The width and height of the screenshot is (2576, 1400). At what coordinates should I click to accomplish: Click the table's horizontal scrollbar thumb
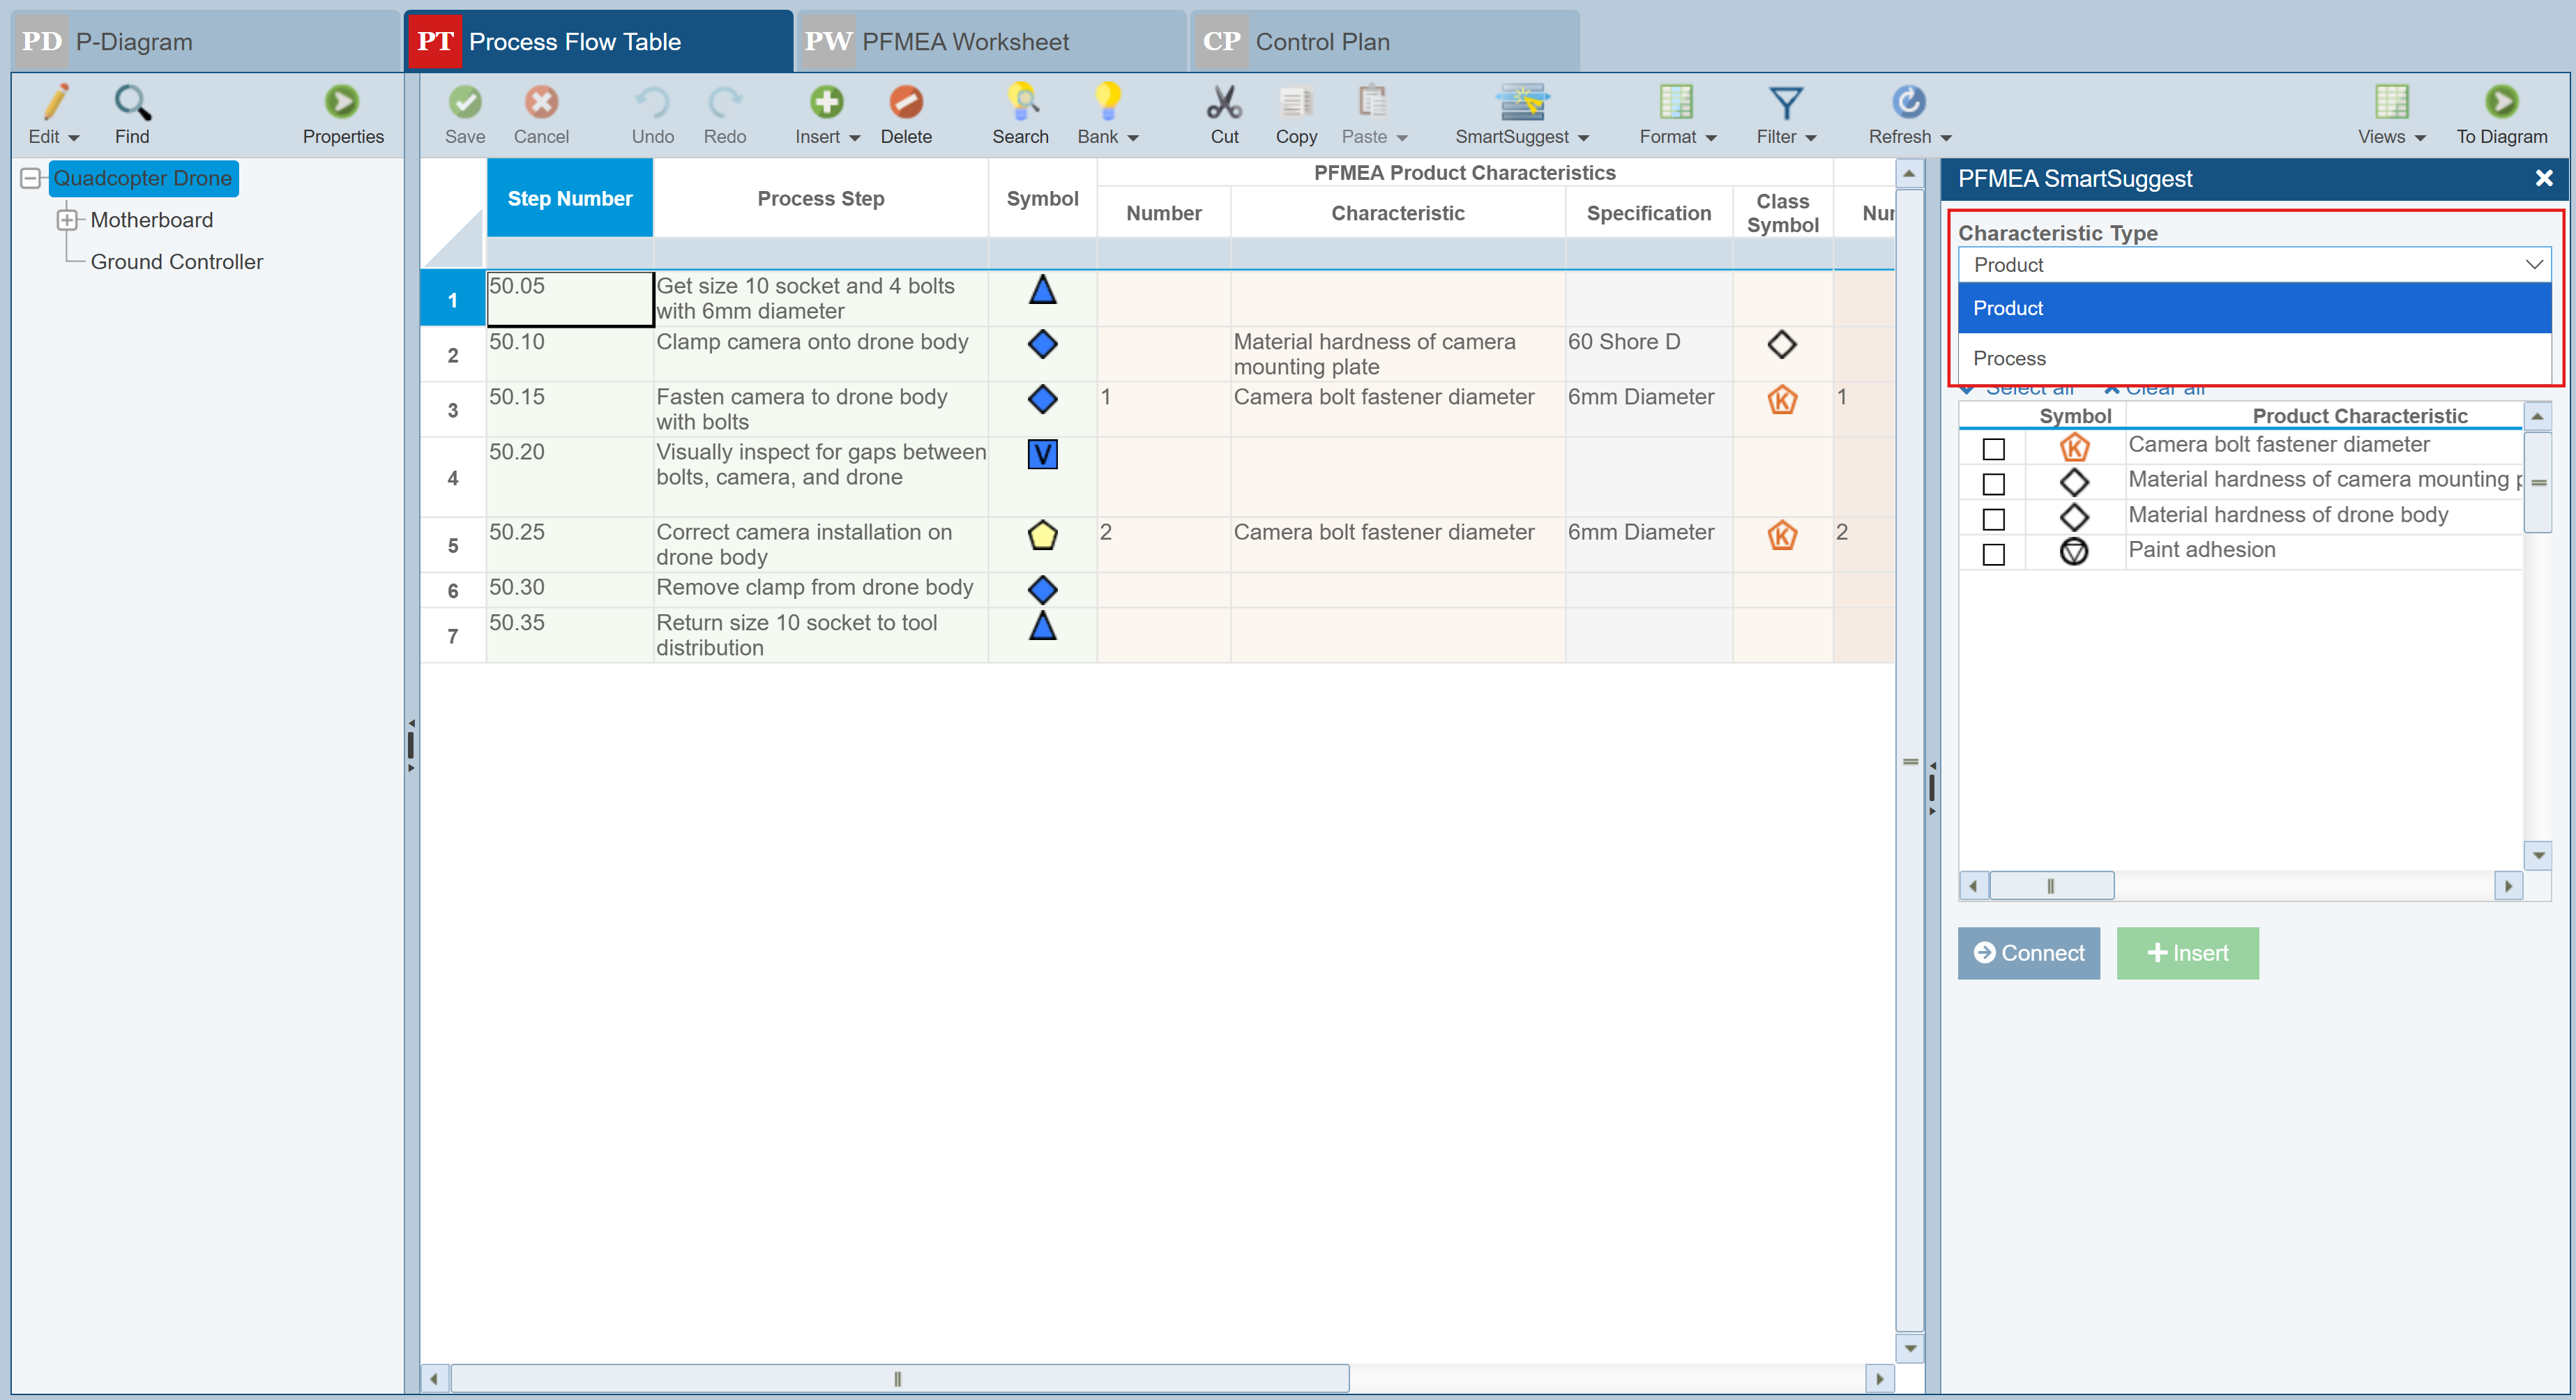click(x=898, y=1379)
